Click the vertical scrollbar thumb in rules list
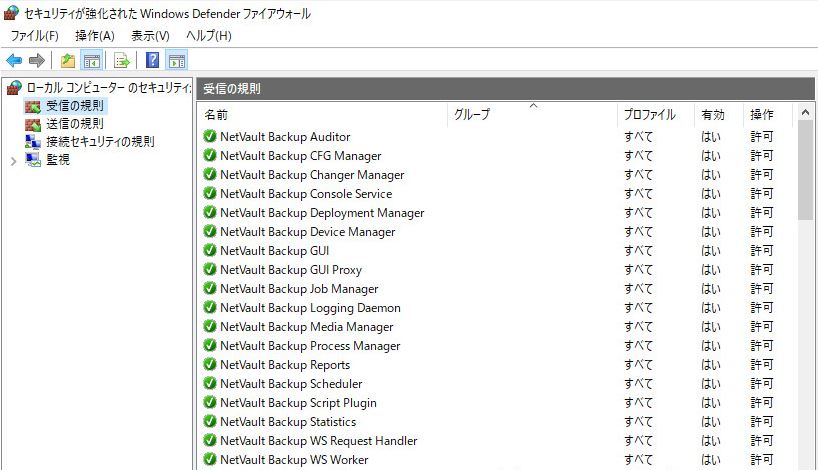 [805, 170]
